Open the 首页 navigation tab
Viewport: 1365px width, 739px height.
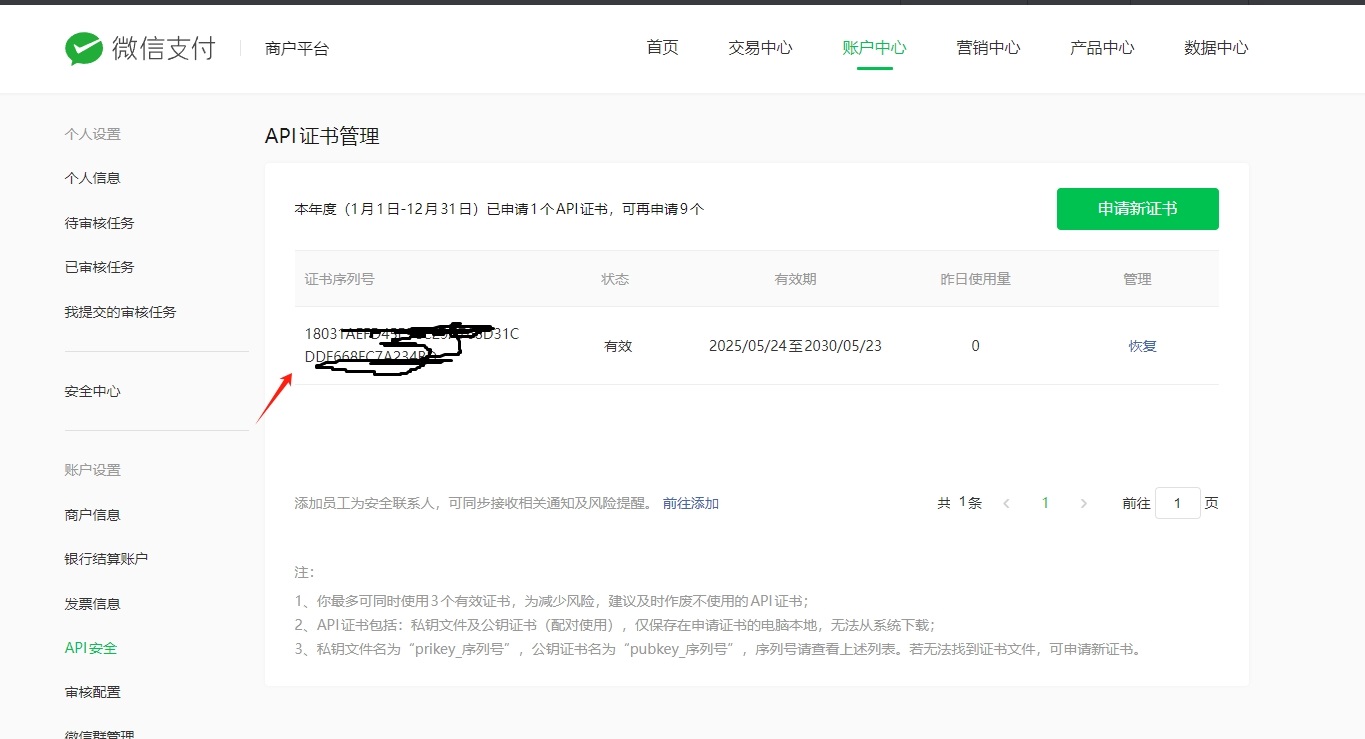point(662,48)
